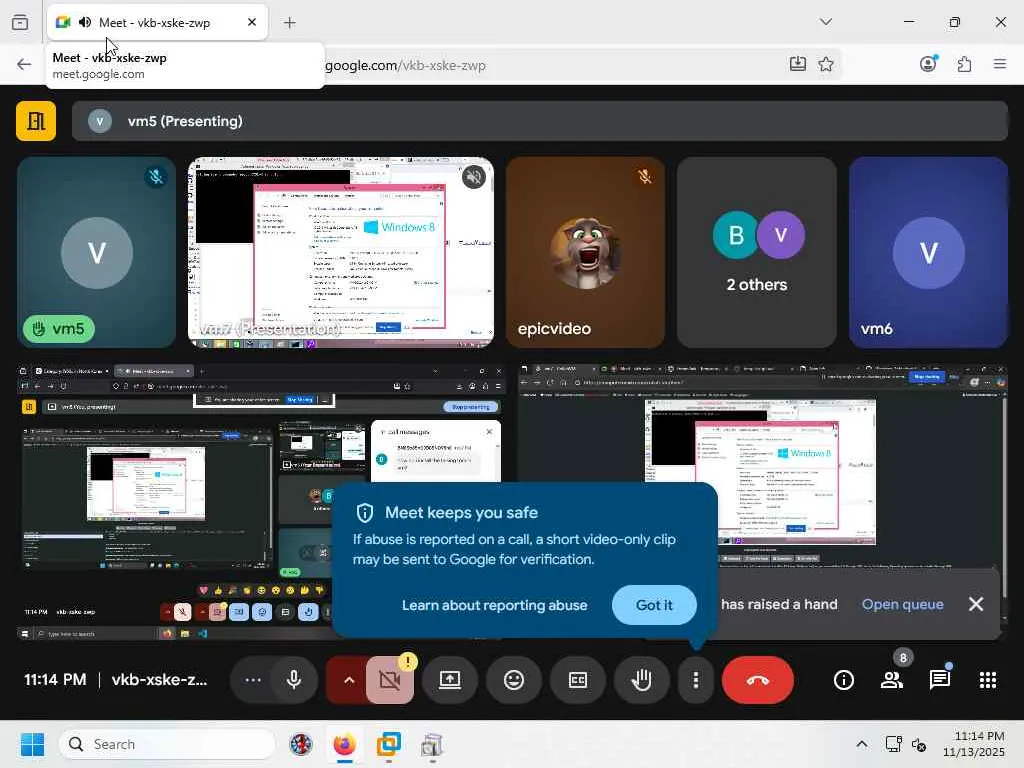Open the taskbar clock and date
1024x768 pixels.
click(974, 744)
